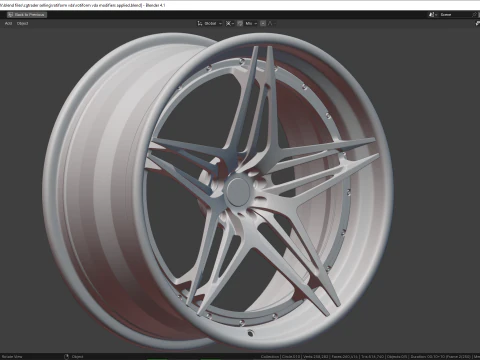
Task: Click the Collection entry in status bar
Action: pyautogui.click(x=270, y=357)
